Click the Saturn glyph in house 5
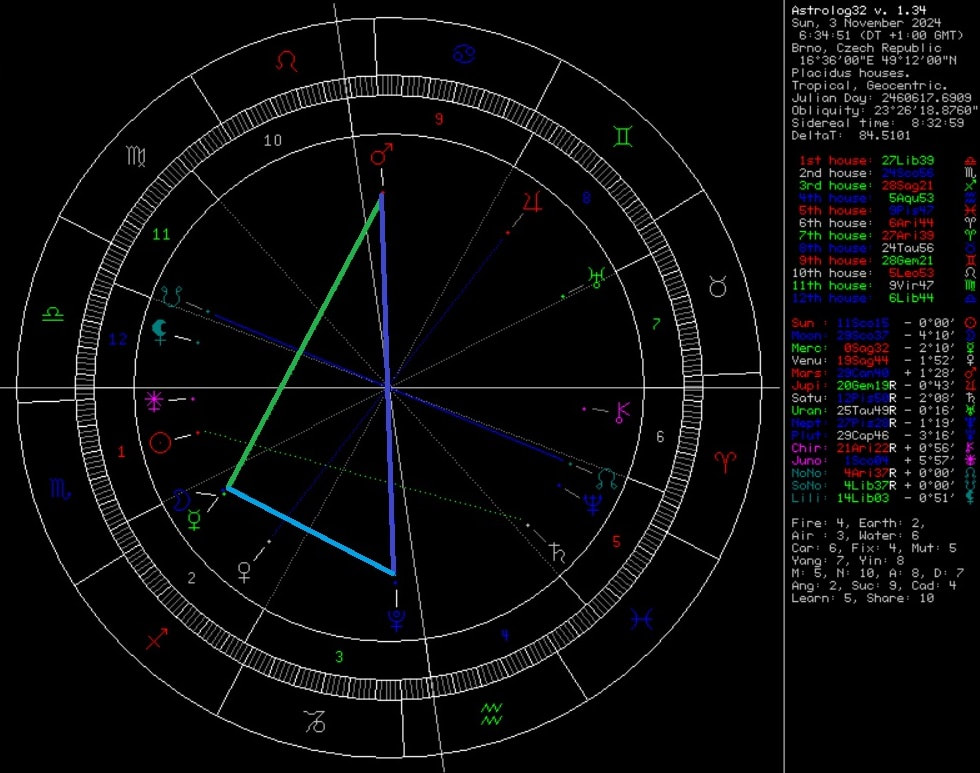The height and width of the screenshot is (773, 980). [x=556, y=551]
